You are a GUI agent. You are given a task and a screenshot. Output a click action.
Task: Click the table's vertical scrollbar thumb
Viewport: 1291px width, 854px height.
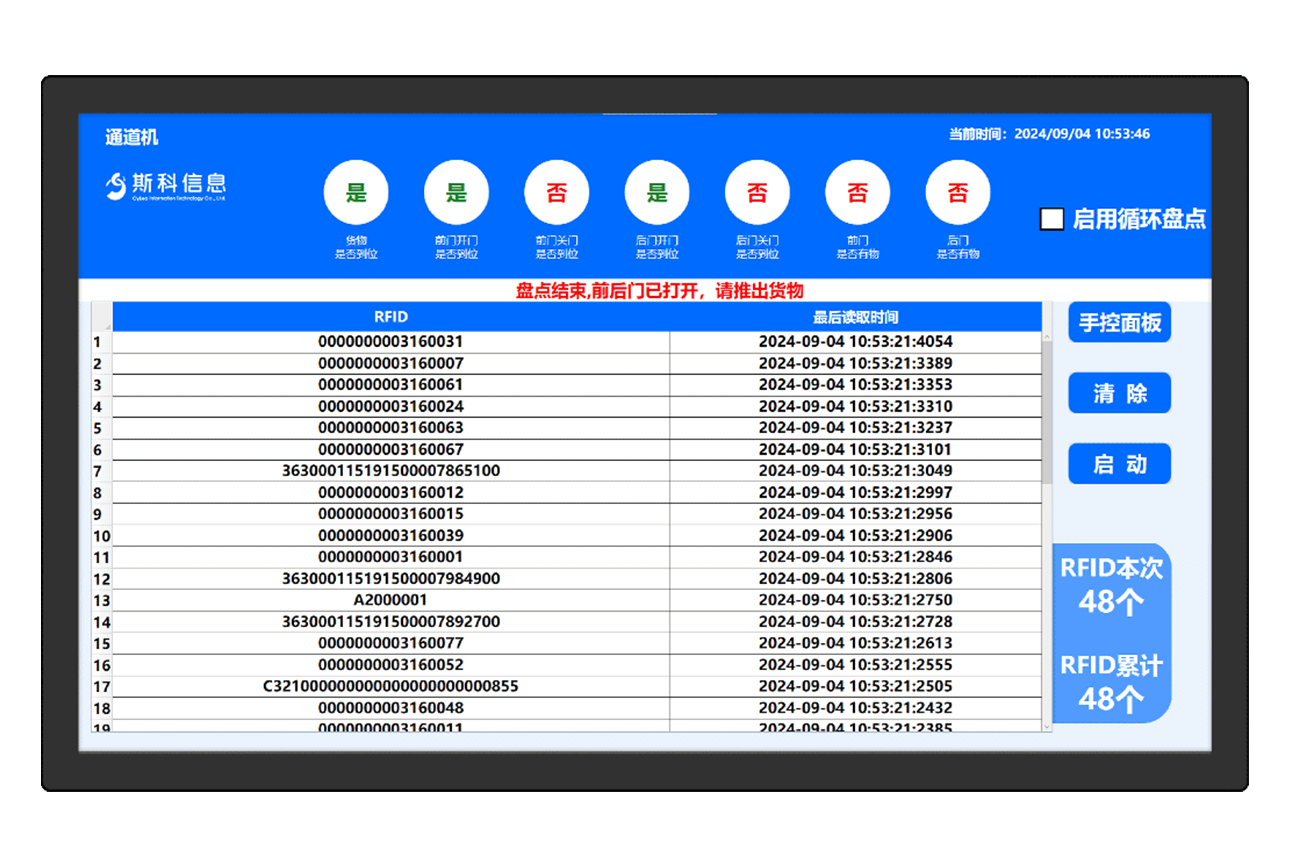(1047, 410)
